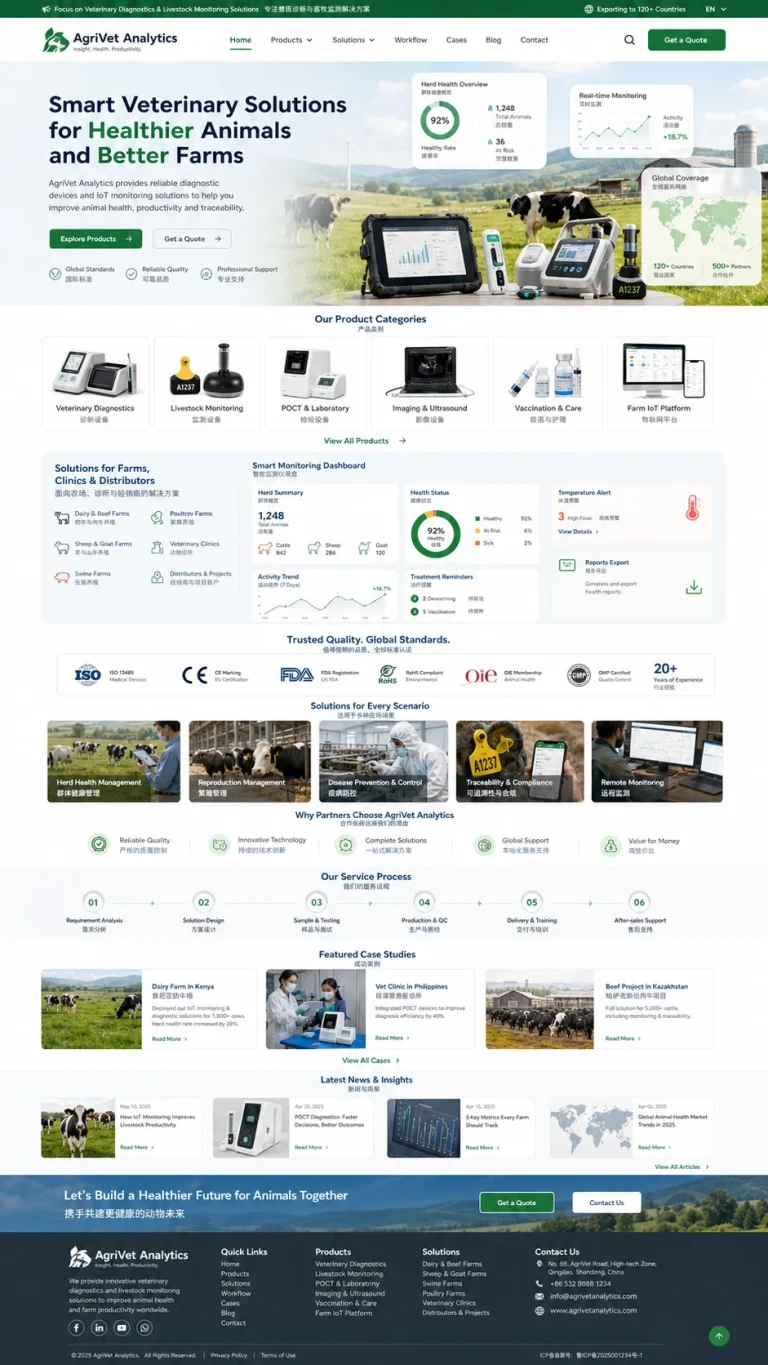Open the Veterinary Diagnostics category card
This screenshot has width=768, height=1365.
coord(95,383)
